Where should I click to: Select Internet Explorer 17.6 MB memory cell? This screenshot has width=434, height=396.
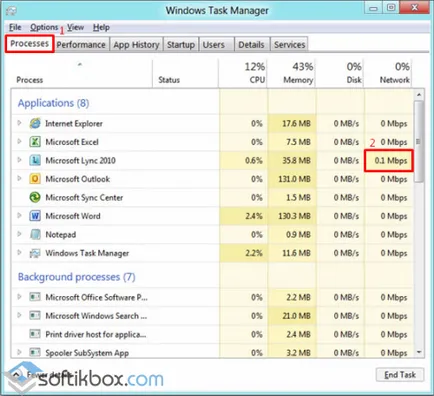pyautogui.click(x=292, y=123)
